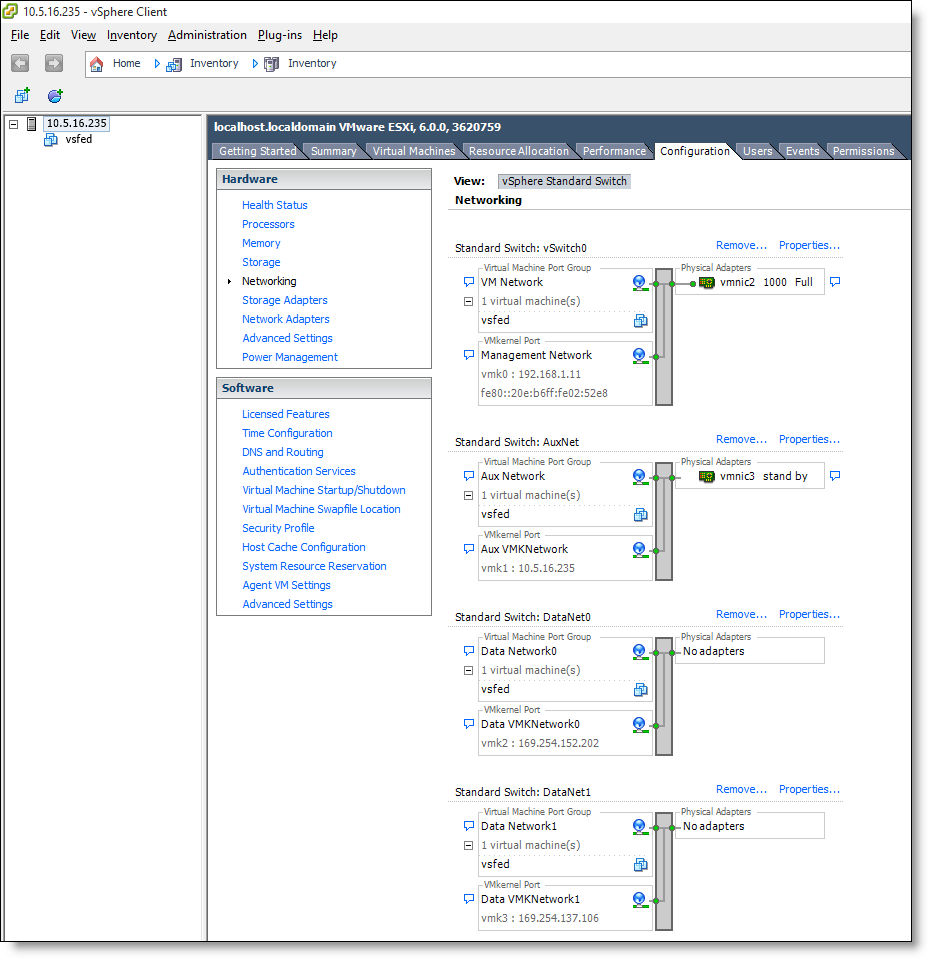Screen dimensions: 928x958
Task: Open the Administration menu
Action: pos(207,35)
